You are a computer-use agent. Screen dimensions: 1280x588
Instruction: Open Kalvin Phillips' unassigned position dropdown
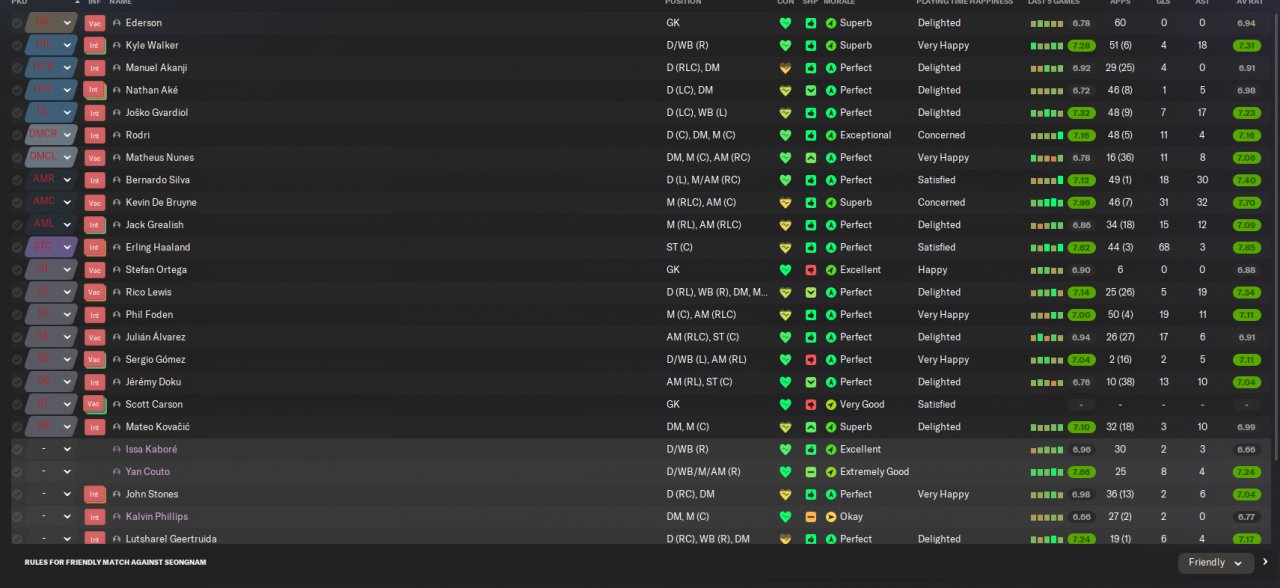52,517
